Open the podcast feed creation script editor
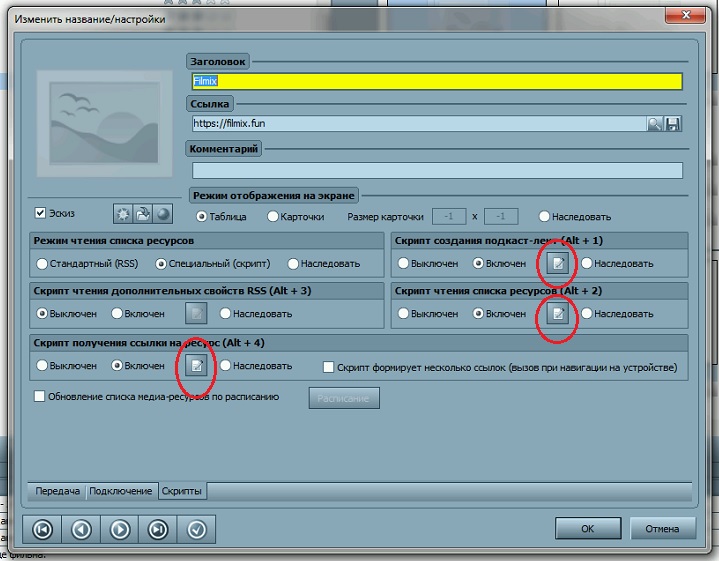 [558, 263]
